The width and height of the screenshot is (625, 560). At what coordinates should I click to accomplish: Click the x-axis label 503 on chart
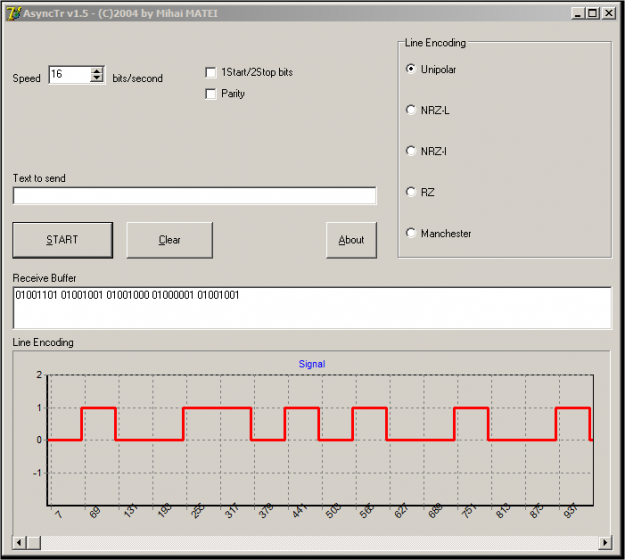click(x=333, y=511)
